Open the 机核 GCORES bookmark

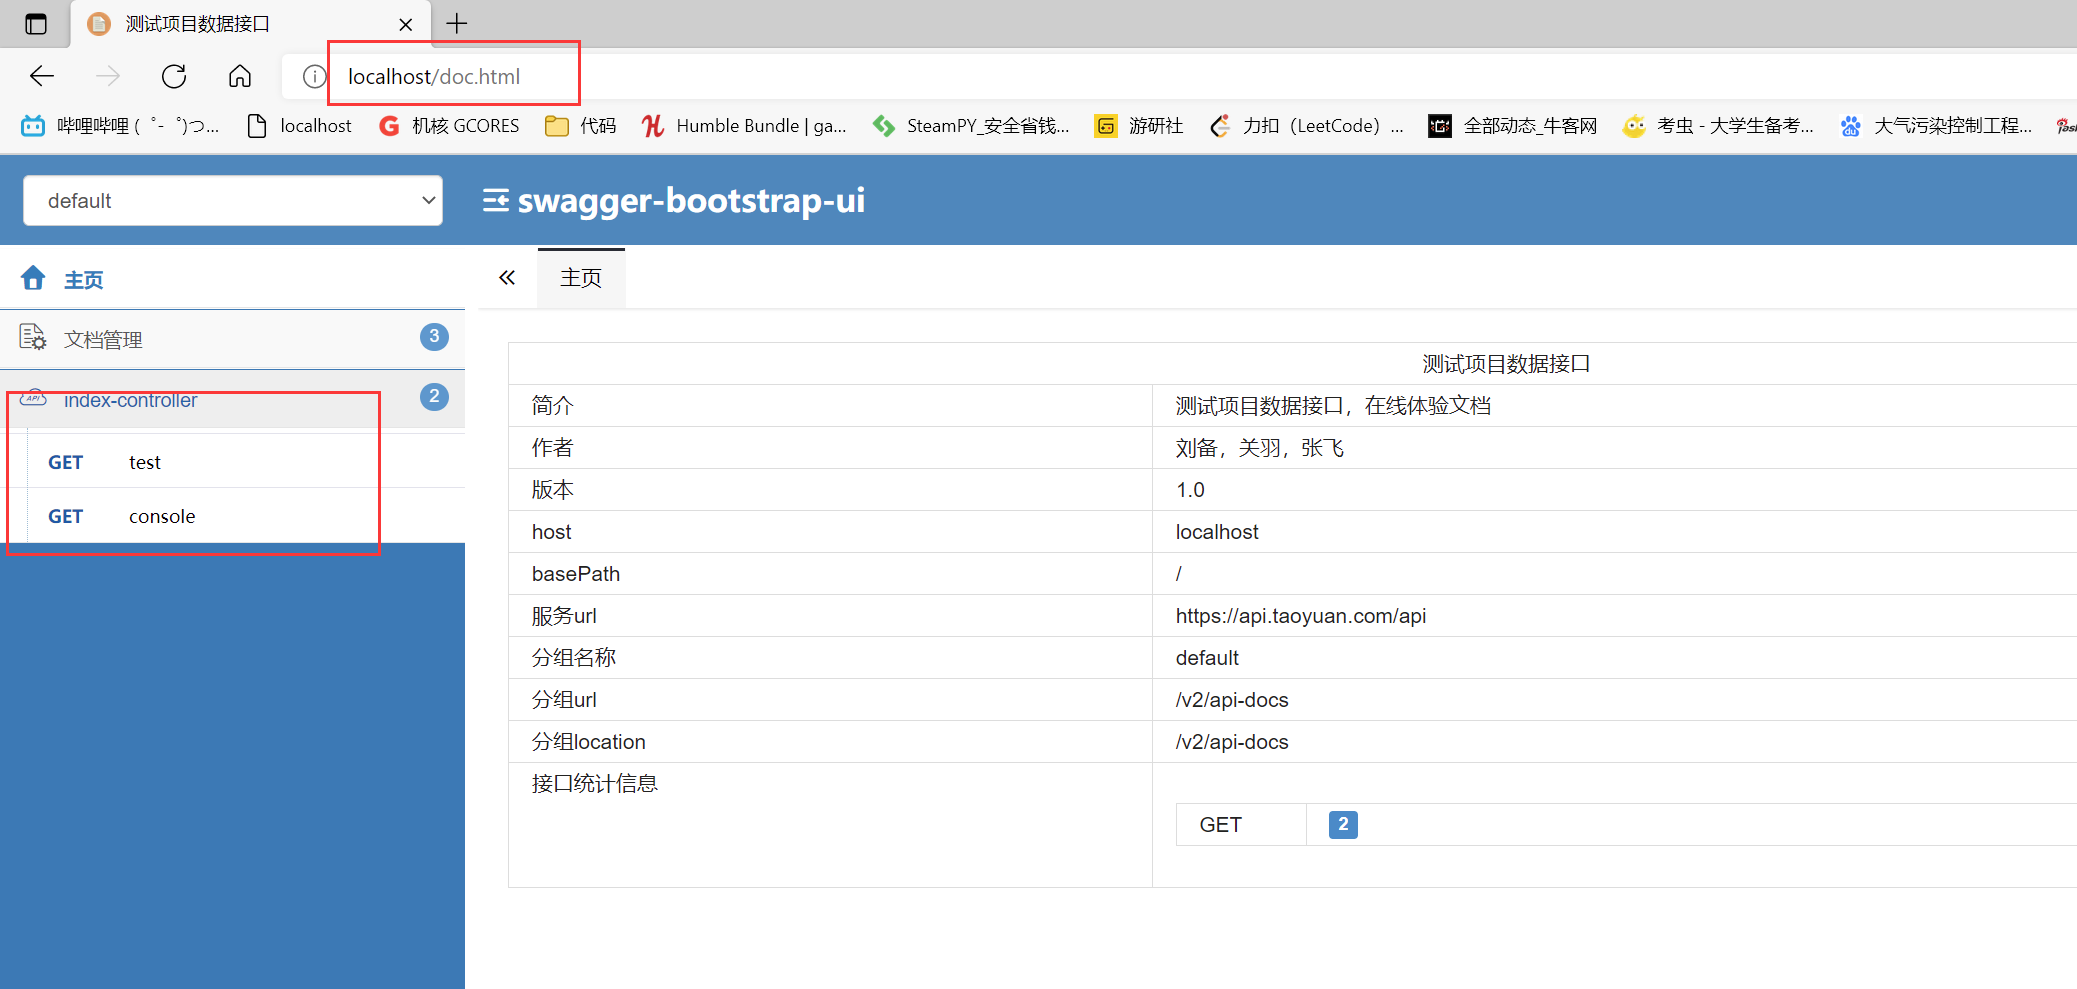click(x=449, y=126)
